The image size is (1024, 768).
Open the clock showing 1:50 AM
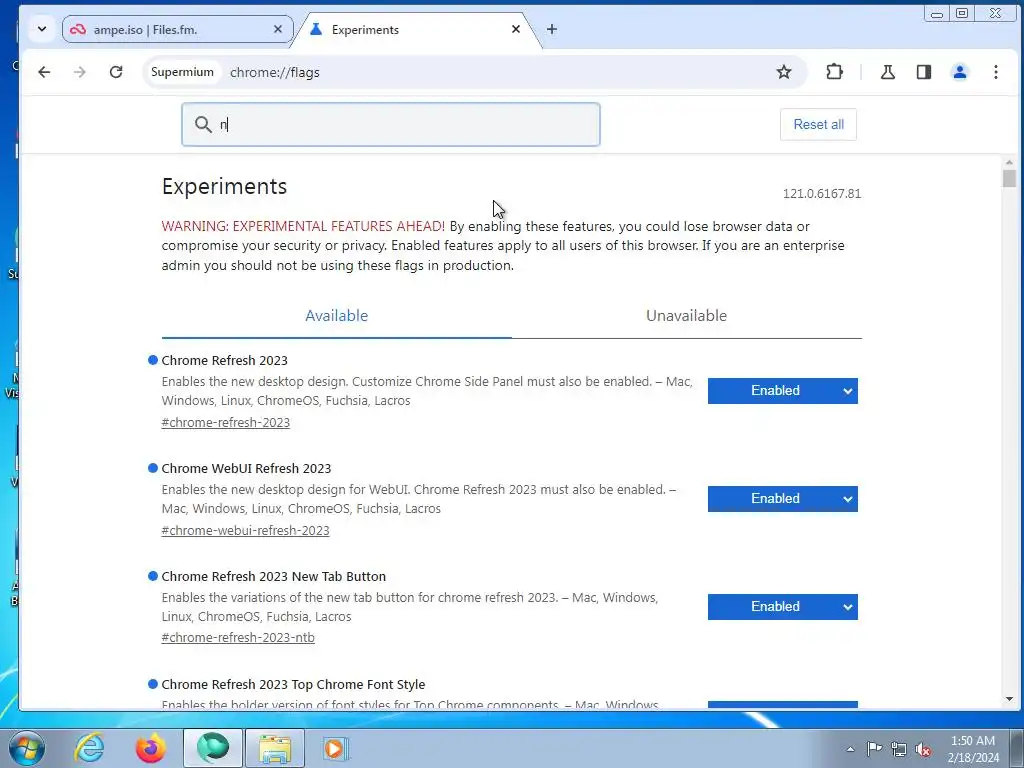[x=973, y=749]
